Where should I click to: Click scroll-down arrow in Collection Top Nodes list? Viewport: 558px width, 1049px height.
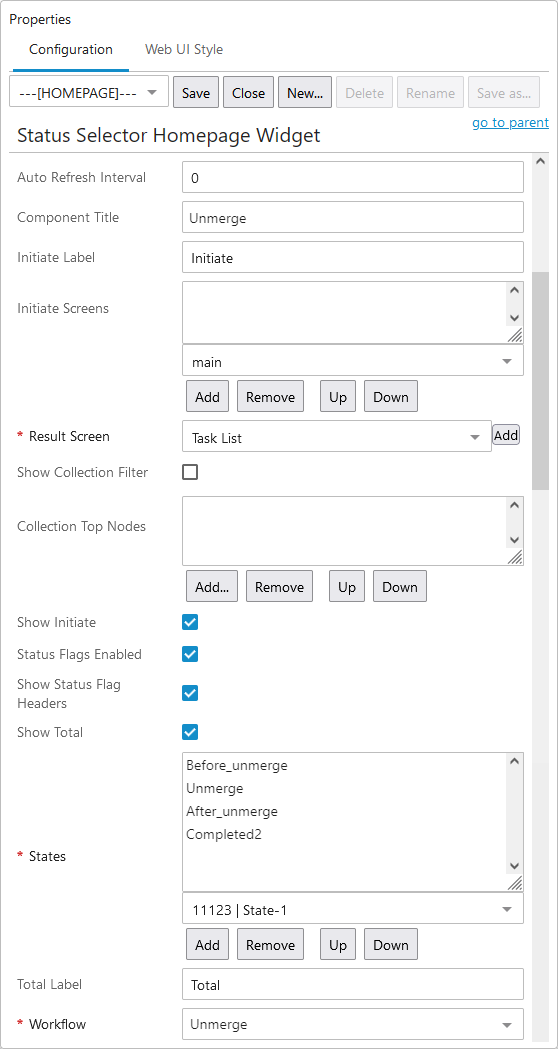514,540
